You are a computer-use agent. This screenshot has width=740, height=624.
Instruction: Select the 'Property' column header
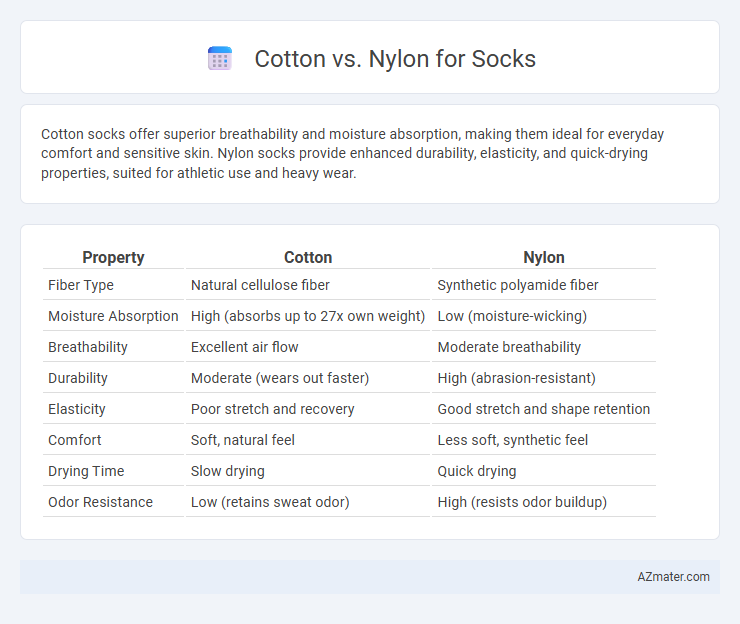113,257
